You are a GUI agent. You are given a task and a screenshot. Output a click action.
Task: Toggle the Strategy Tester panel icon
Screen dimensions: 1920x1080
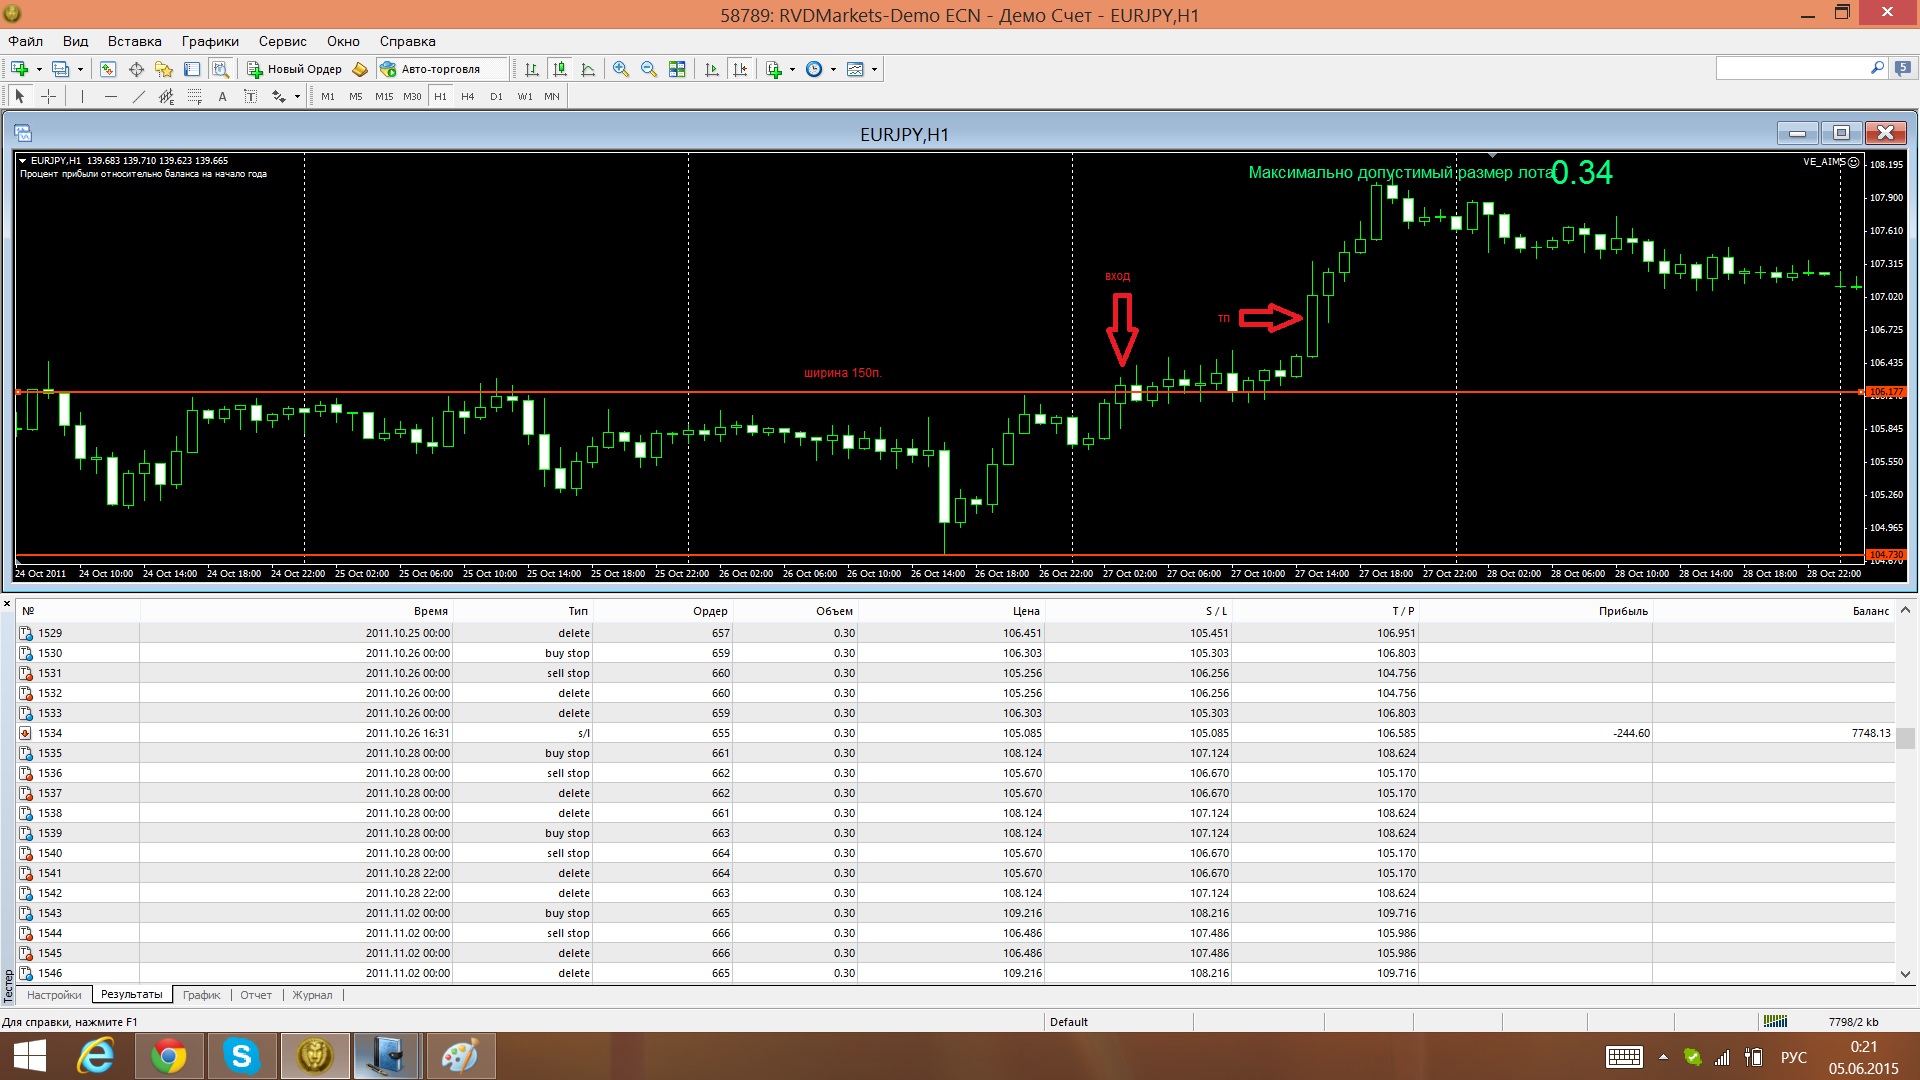click(x=220, y=69)
